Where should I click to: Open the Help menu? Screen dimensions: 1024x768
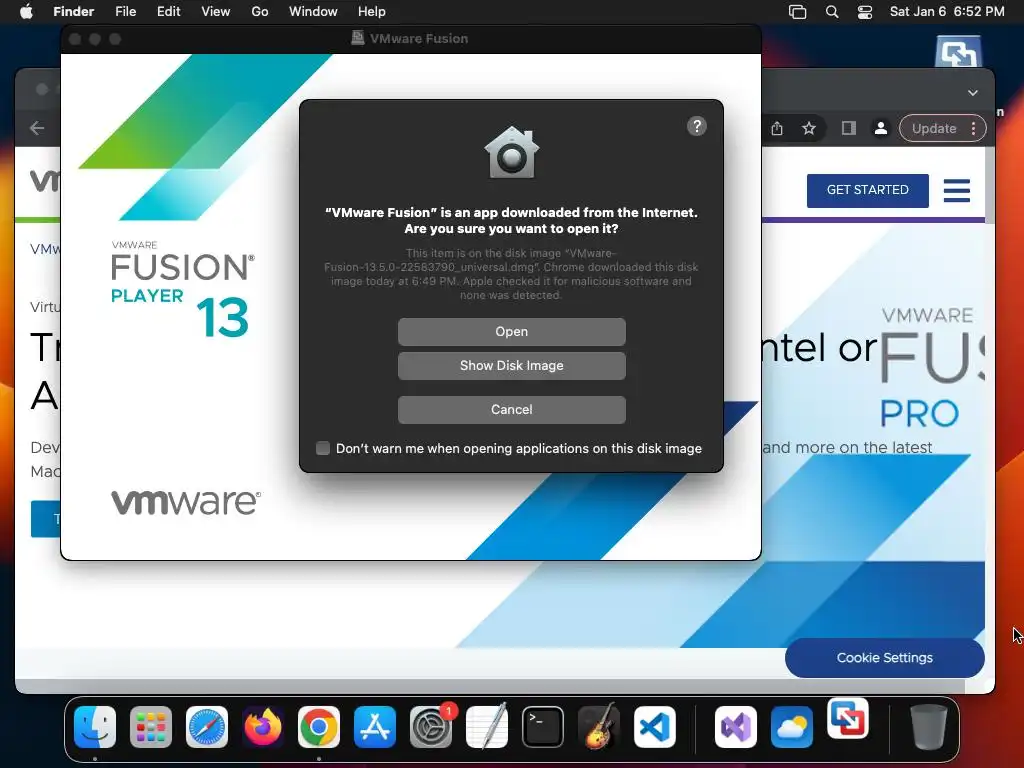click(x=372, y=12)
